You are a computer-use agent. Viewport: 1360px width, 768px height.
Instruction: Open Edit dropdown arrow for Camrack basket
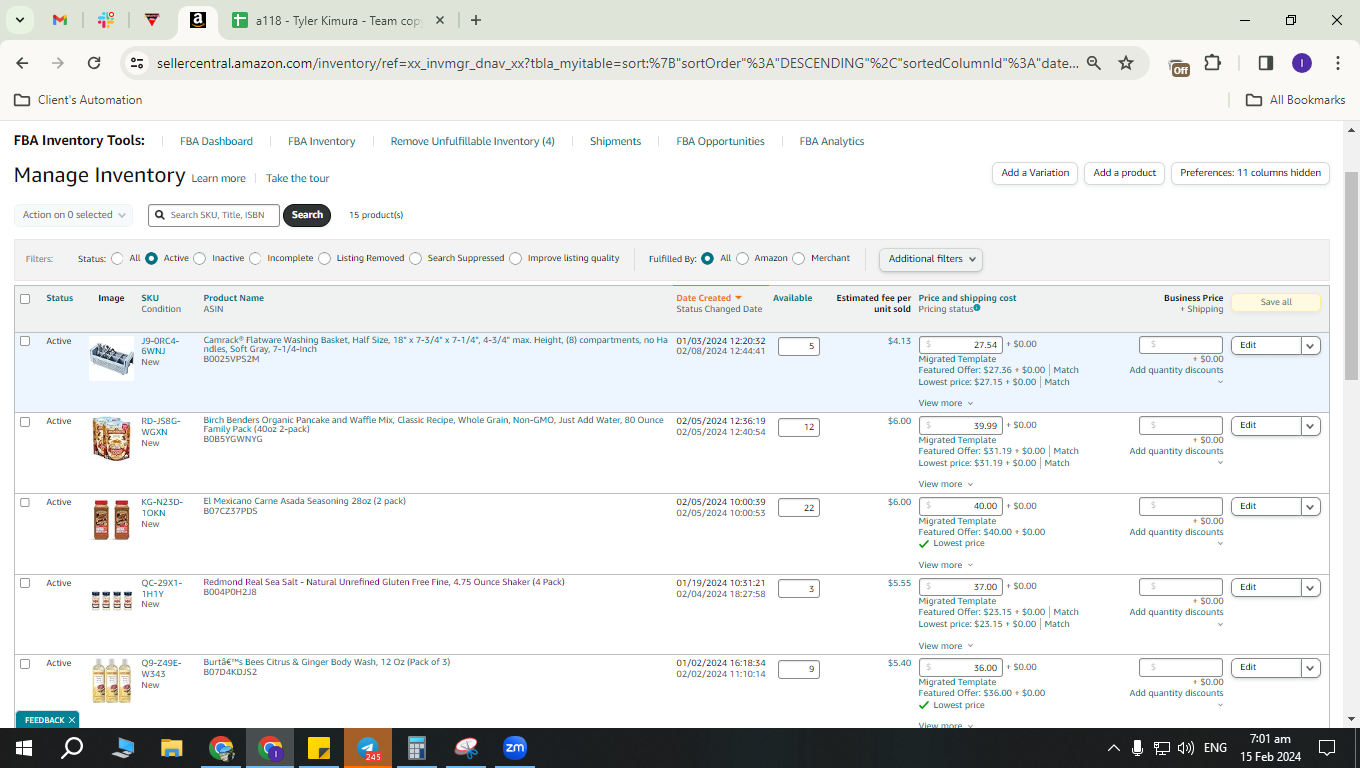pyautogui.click(x=1310, y=346)
